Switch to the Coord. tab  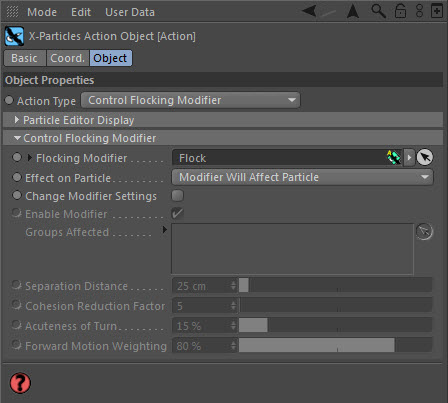pos(68,58)
